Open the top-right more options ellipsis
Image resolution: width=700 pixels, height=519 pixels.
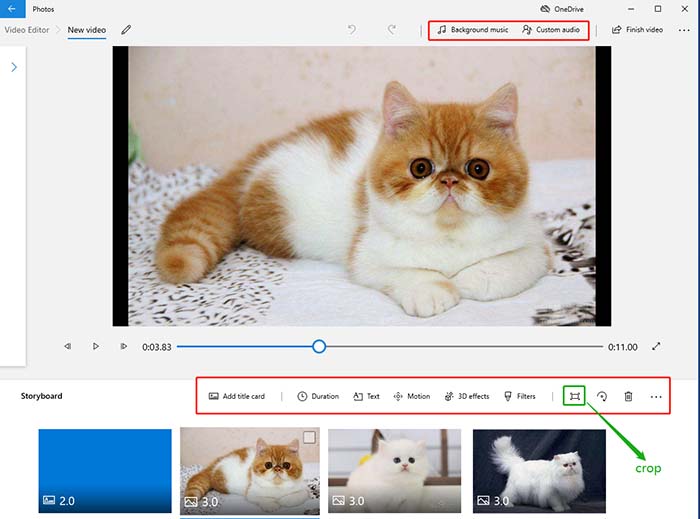click(684, 30)
